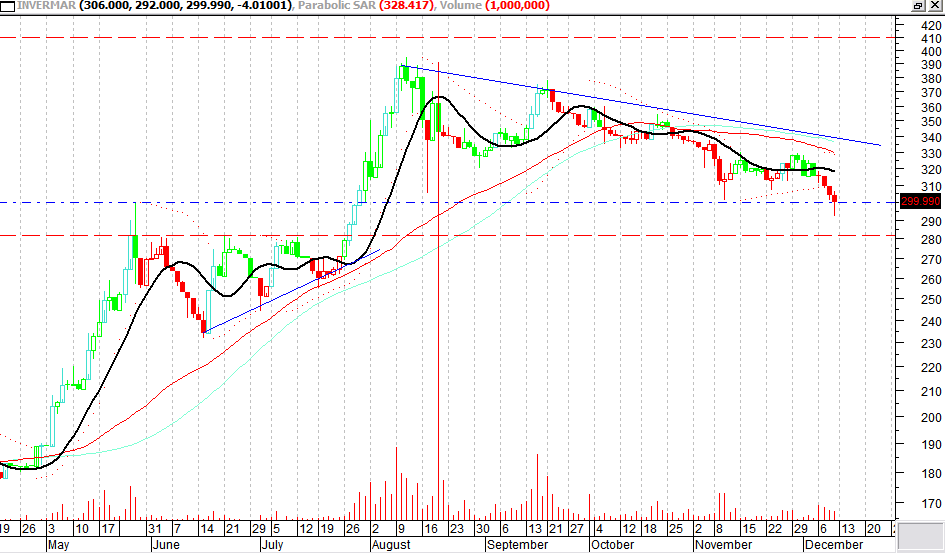Viewport: 945px width, 553px height.
Task: Click the 410 price axis label
Action: (x=931, y=39)
